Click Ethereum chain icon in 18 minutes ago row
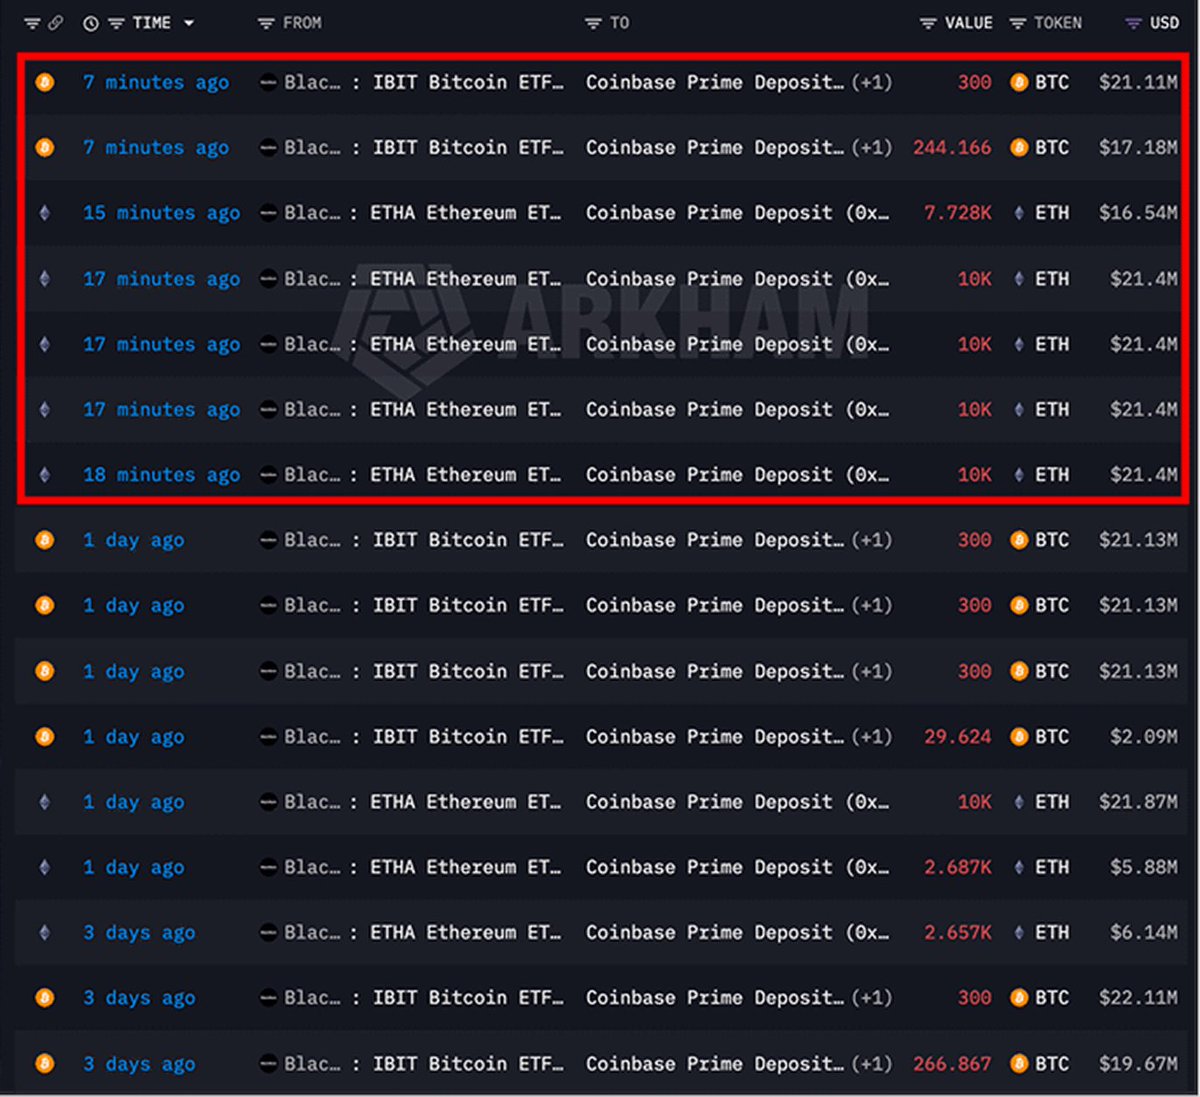This screenshot has height=1097, width=1200. [x=45, y=474]
